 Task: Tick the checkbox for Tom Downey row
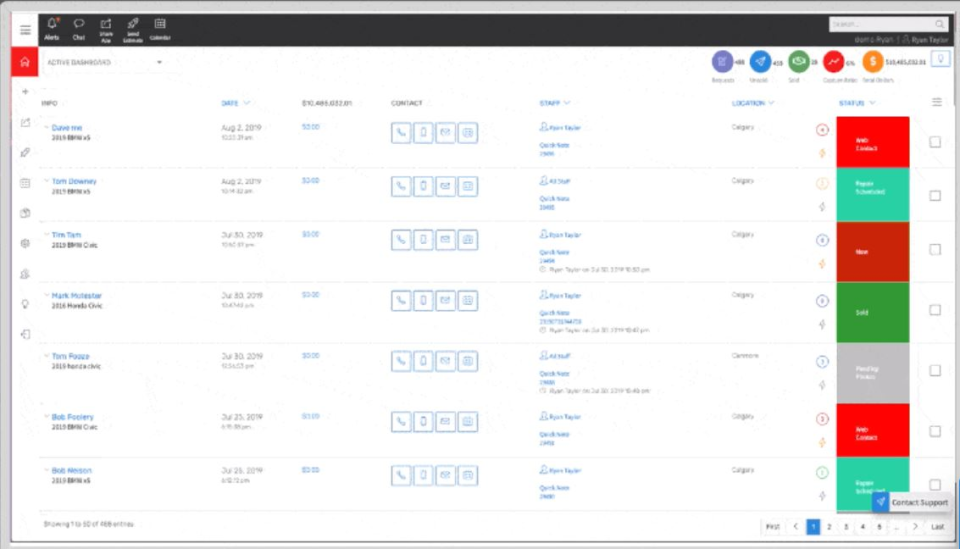(935, 196)
